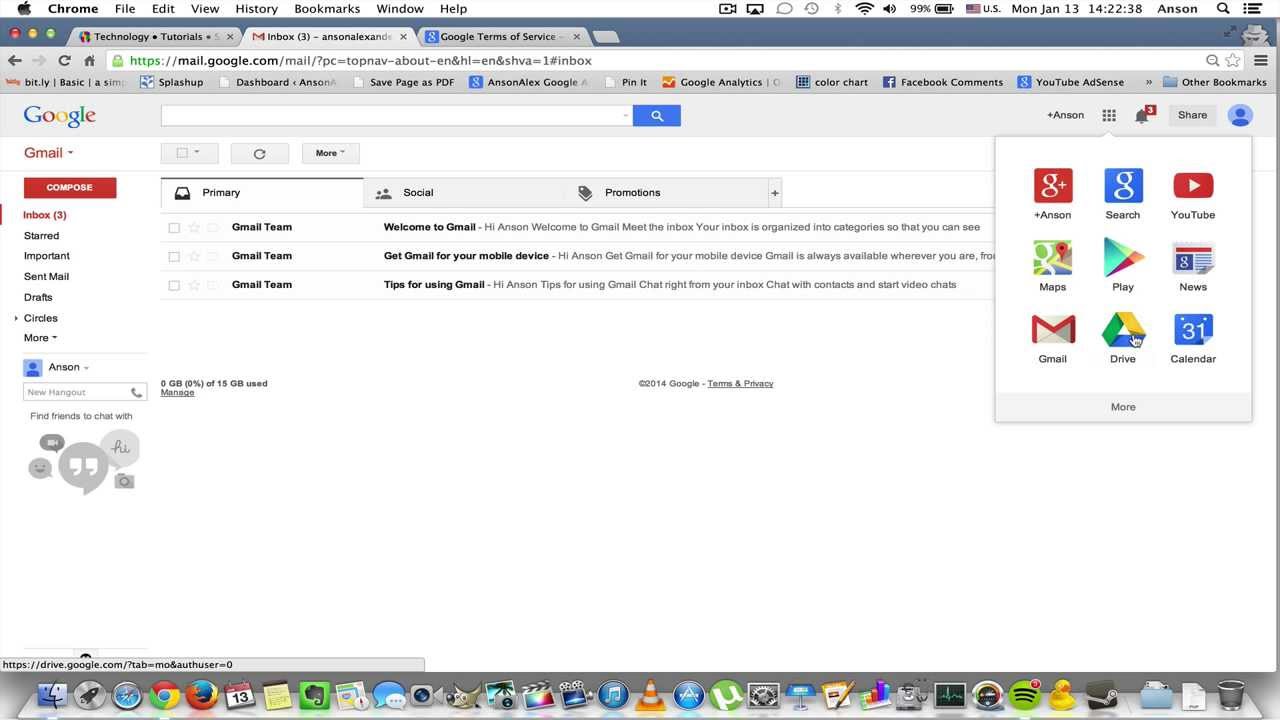Image resolution: width=1280 pixels, height=720 pixels.
Task: Open the Drafts folder
Action: pos(38,297)
